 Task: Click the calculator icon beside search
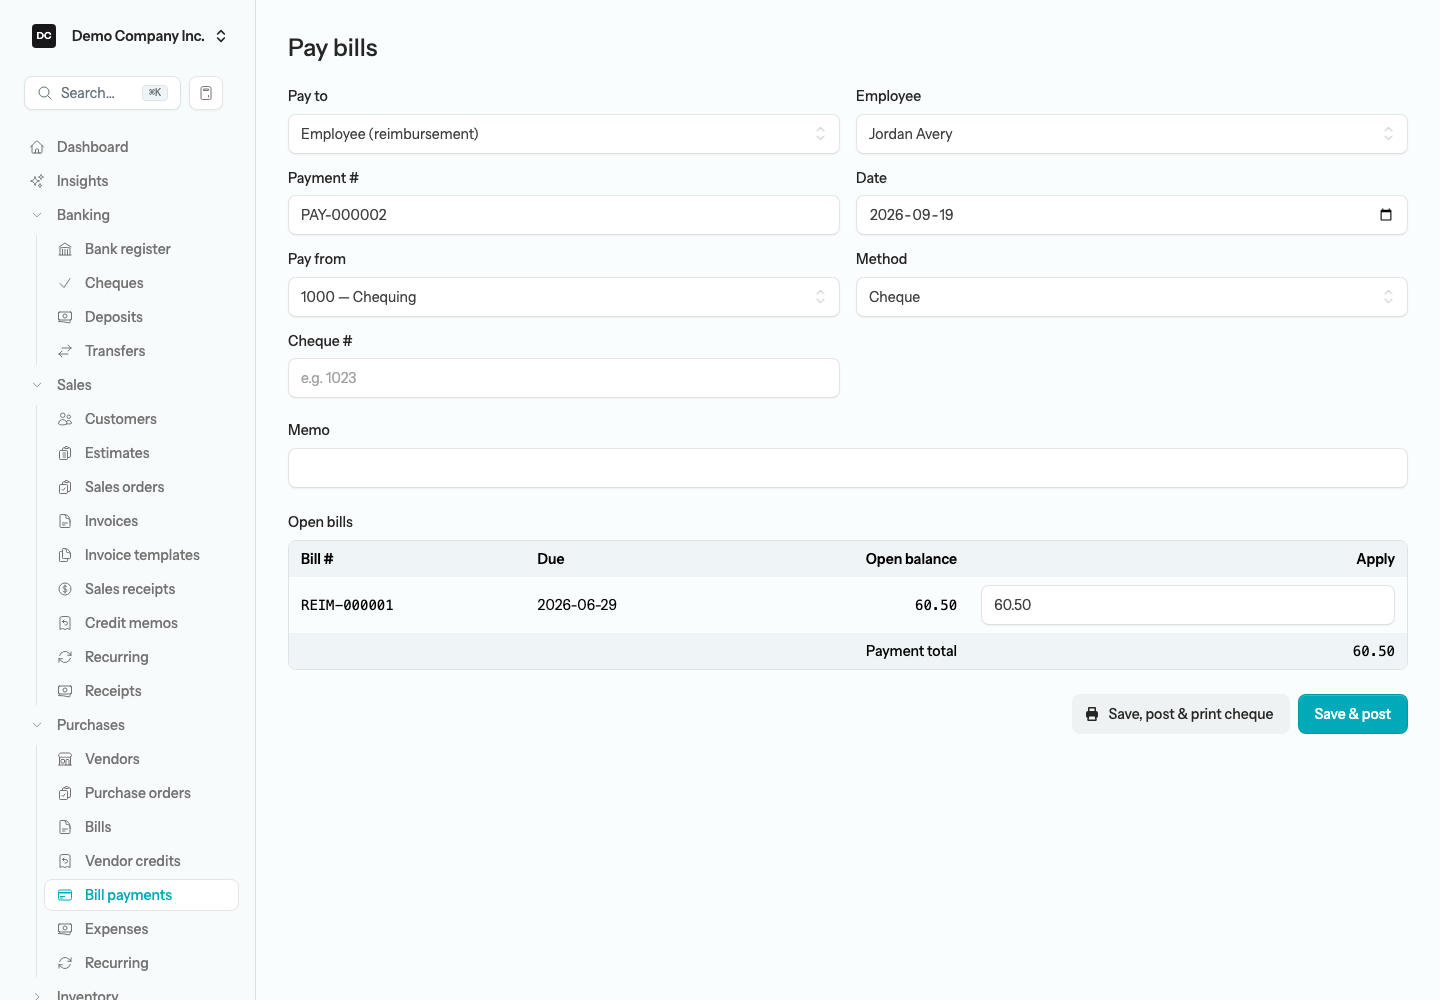[x=206, y=93]
